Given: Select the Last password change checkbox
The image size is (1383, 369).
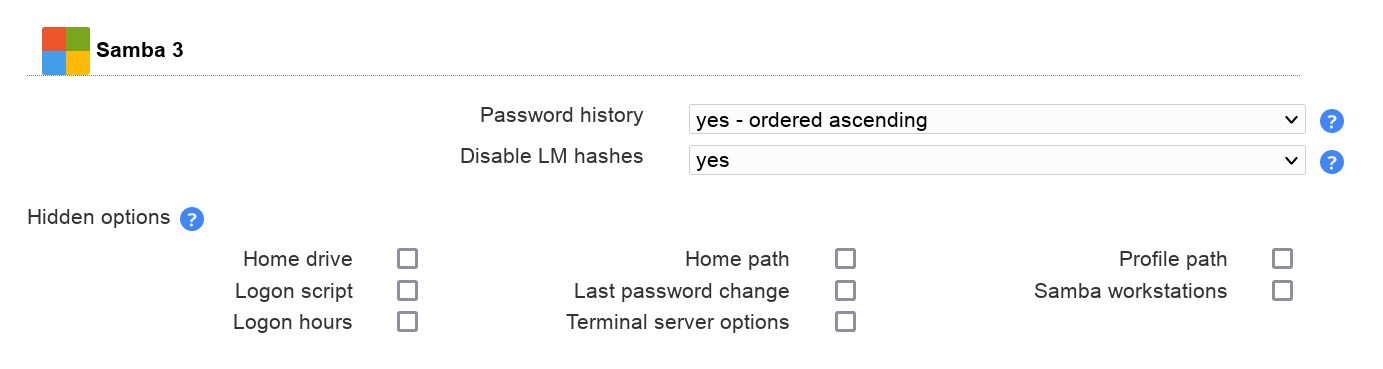Looking at the screenshot, I should click(x=845, y=291).
